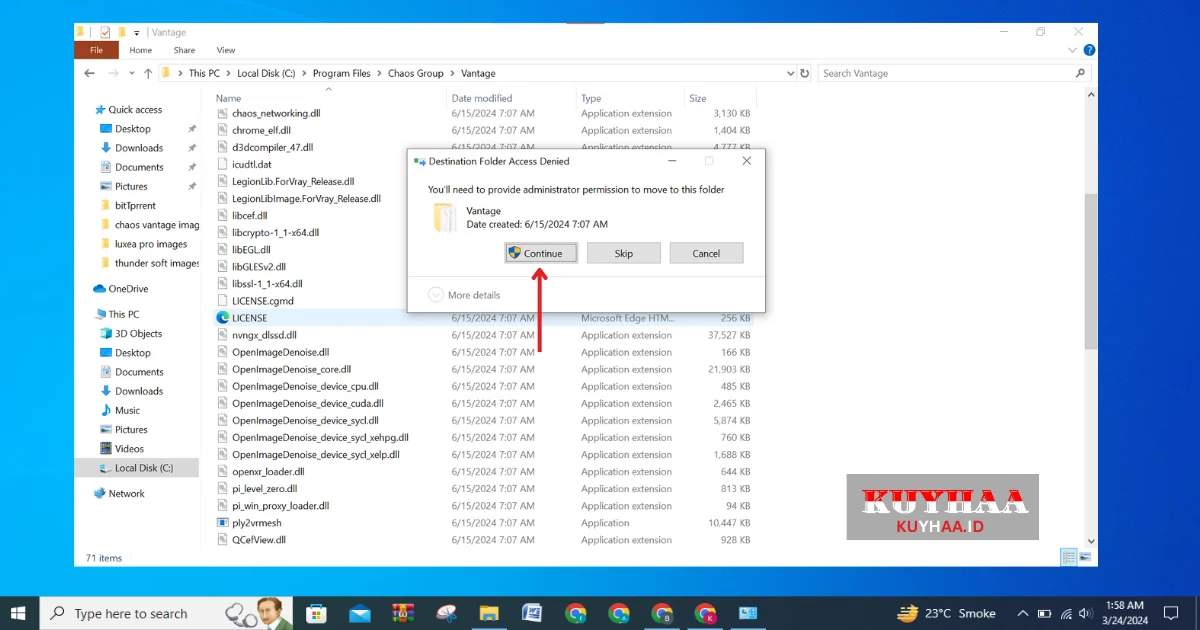1200x630 pixels.
Task: Open Explorer Help question mark icon
Action: pos(1089,50)
